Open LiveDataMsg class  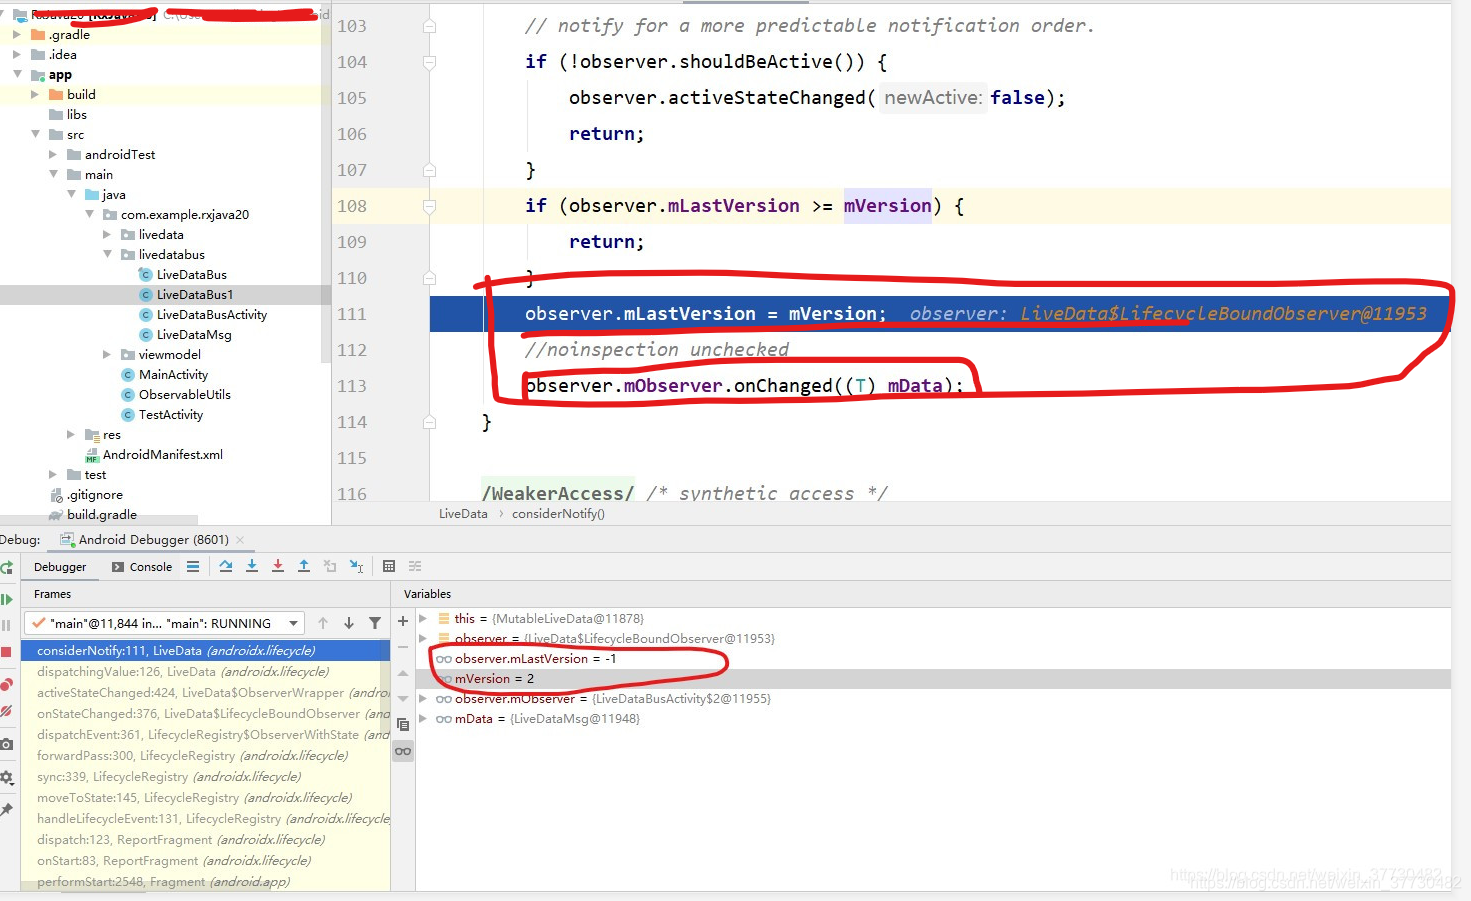click(x=193, y=334)
